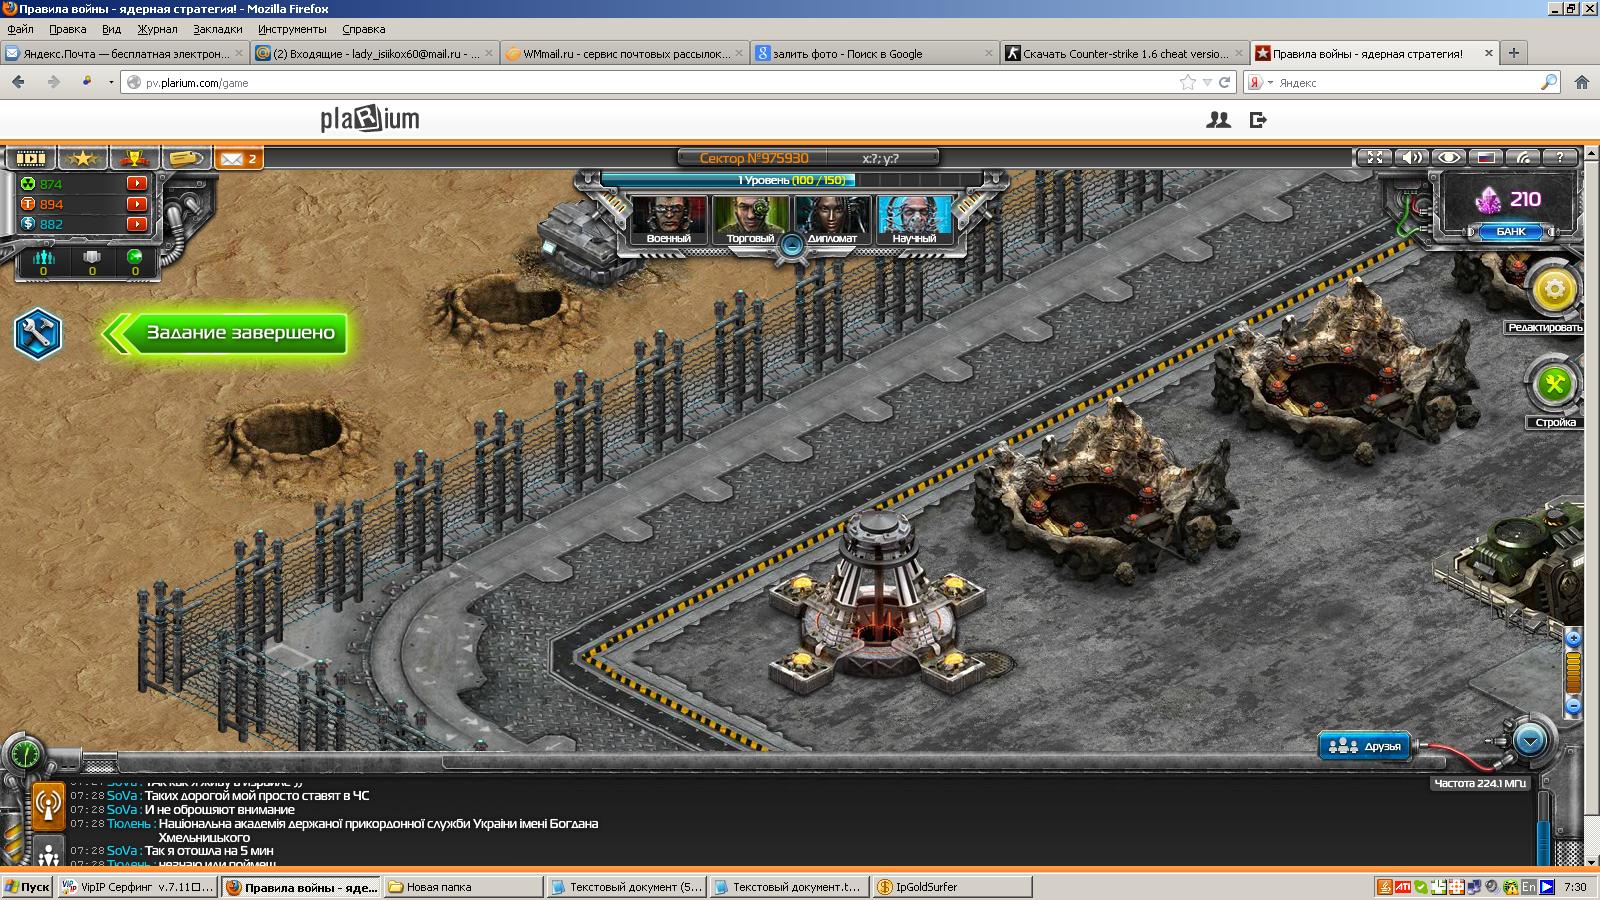Click the green radar clock gauge icon
1600x900 pixels.
click(x=26, y=753)
